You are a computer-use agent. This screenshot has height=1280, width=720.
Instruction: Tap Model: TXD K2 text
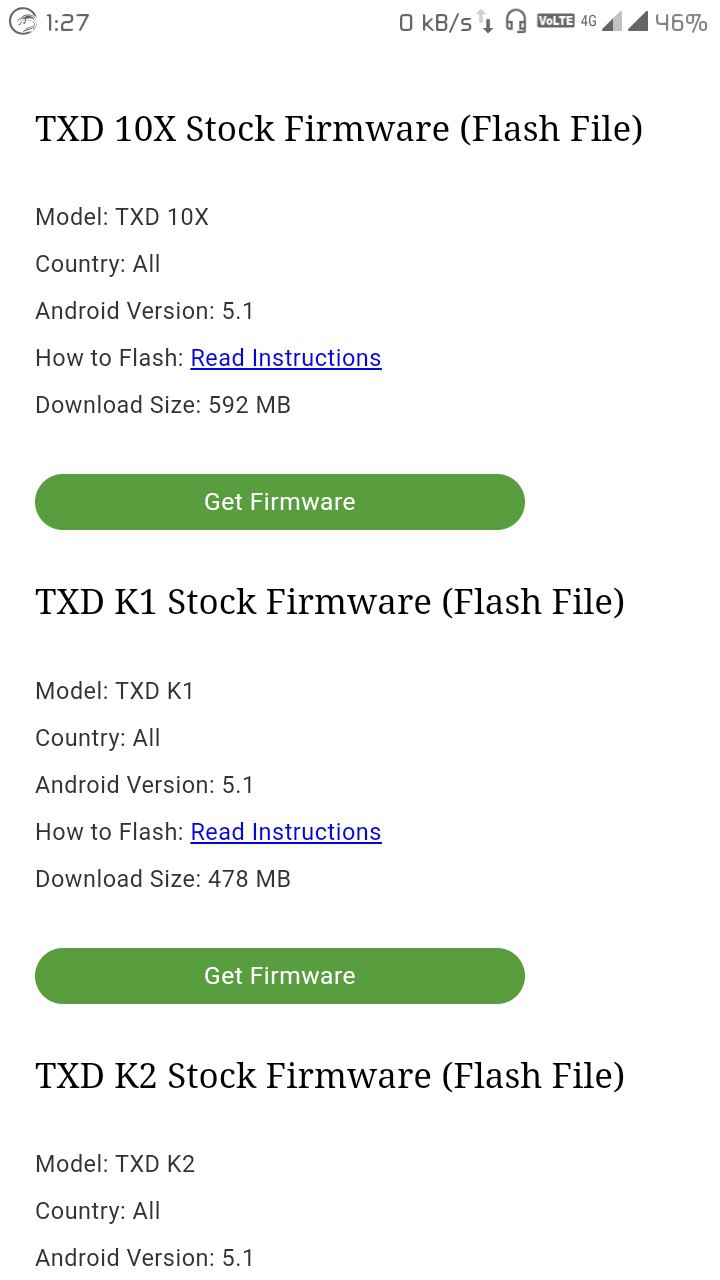pos(115,1164)
